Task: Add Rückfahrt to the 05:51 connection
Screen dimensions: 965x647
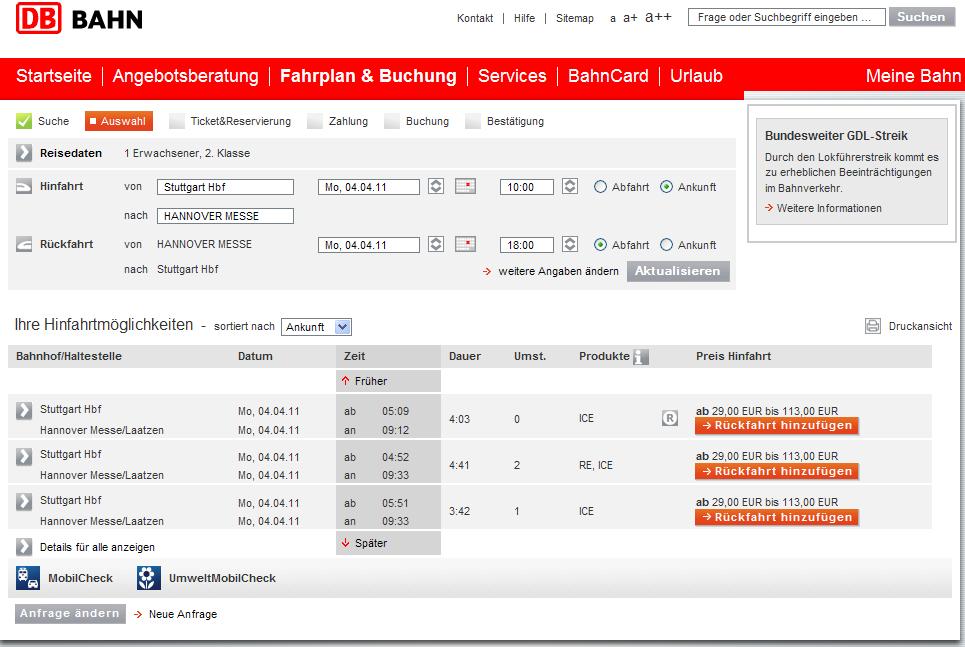Action: (x=777, y=518)
